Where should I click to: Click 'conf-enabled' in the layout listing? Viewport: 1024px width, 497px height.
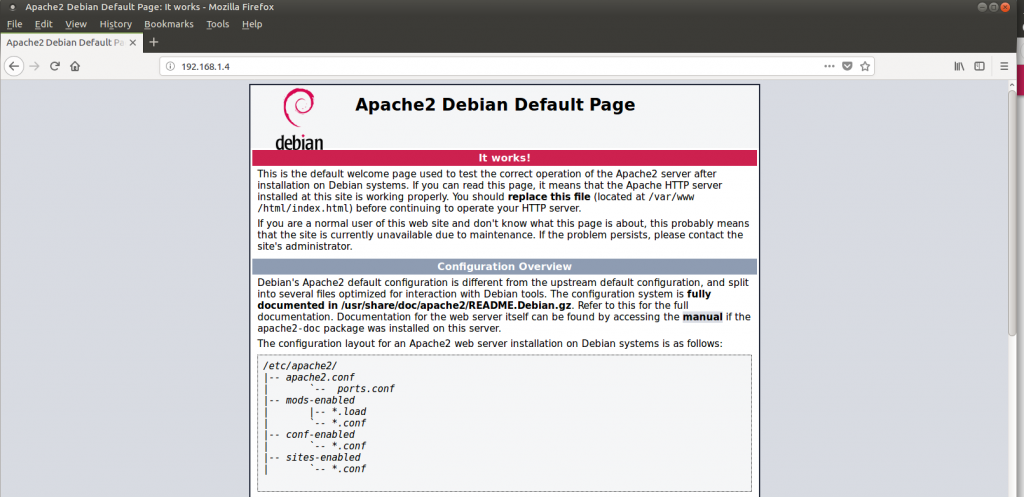click(x=320, y=435)
